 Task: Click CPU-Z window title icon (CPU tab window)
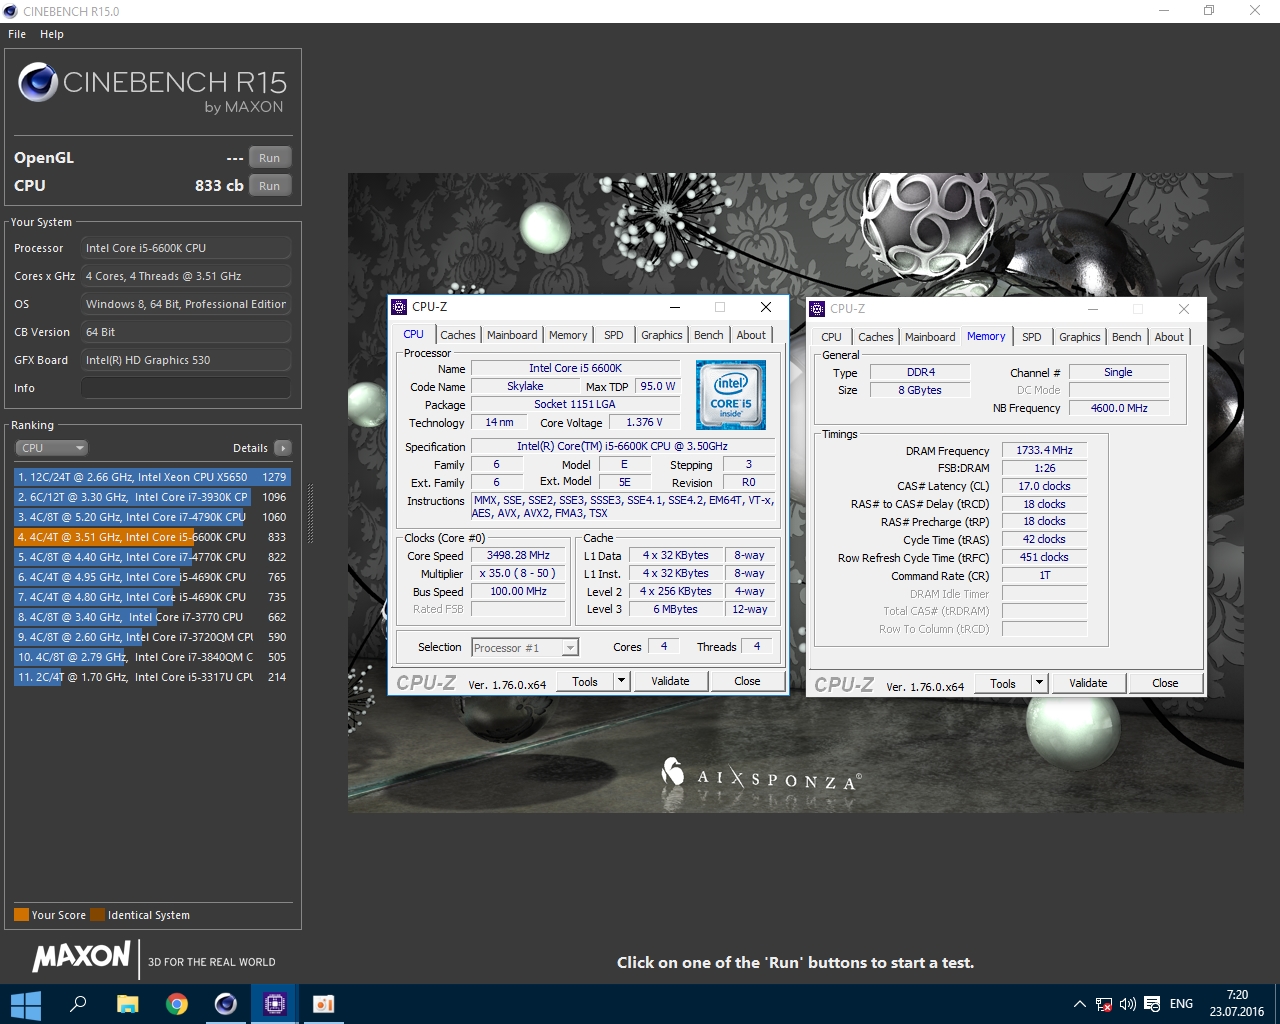point(399,307)
